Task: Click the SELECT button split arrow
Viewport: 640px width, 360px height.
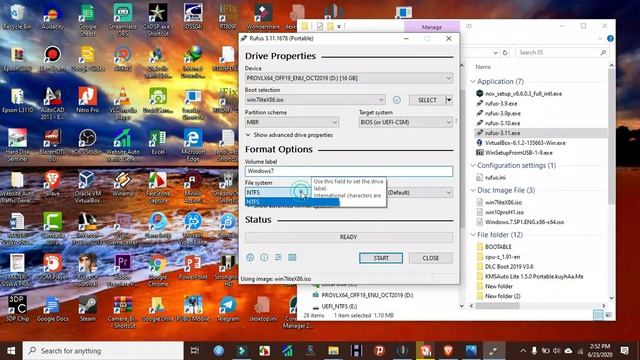Action: click(449, 100)
